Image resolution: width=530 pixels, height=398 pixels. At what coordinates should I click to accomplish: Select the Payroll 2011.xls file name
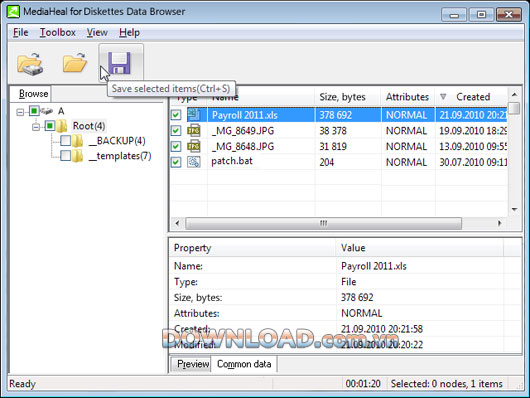(x=244, y=115)
